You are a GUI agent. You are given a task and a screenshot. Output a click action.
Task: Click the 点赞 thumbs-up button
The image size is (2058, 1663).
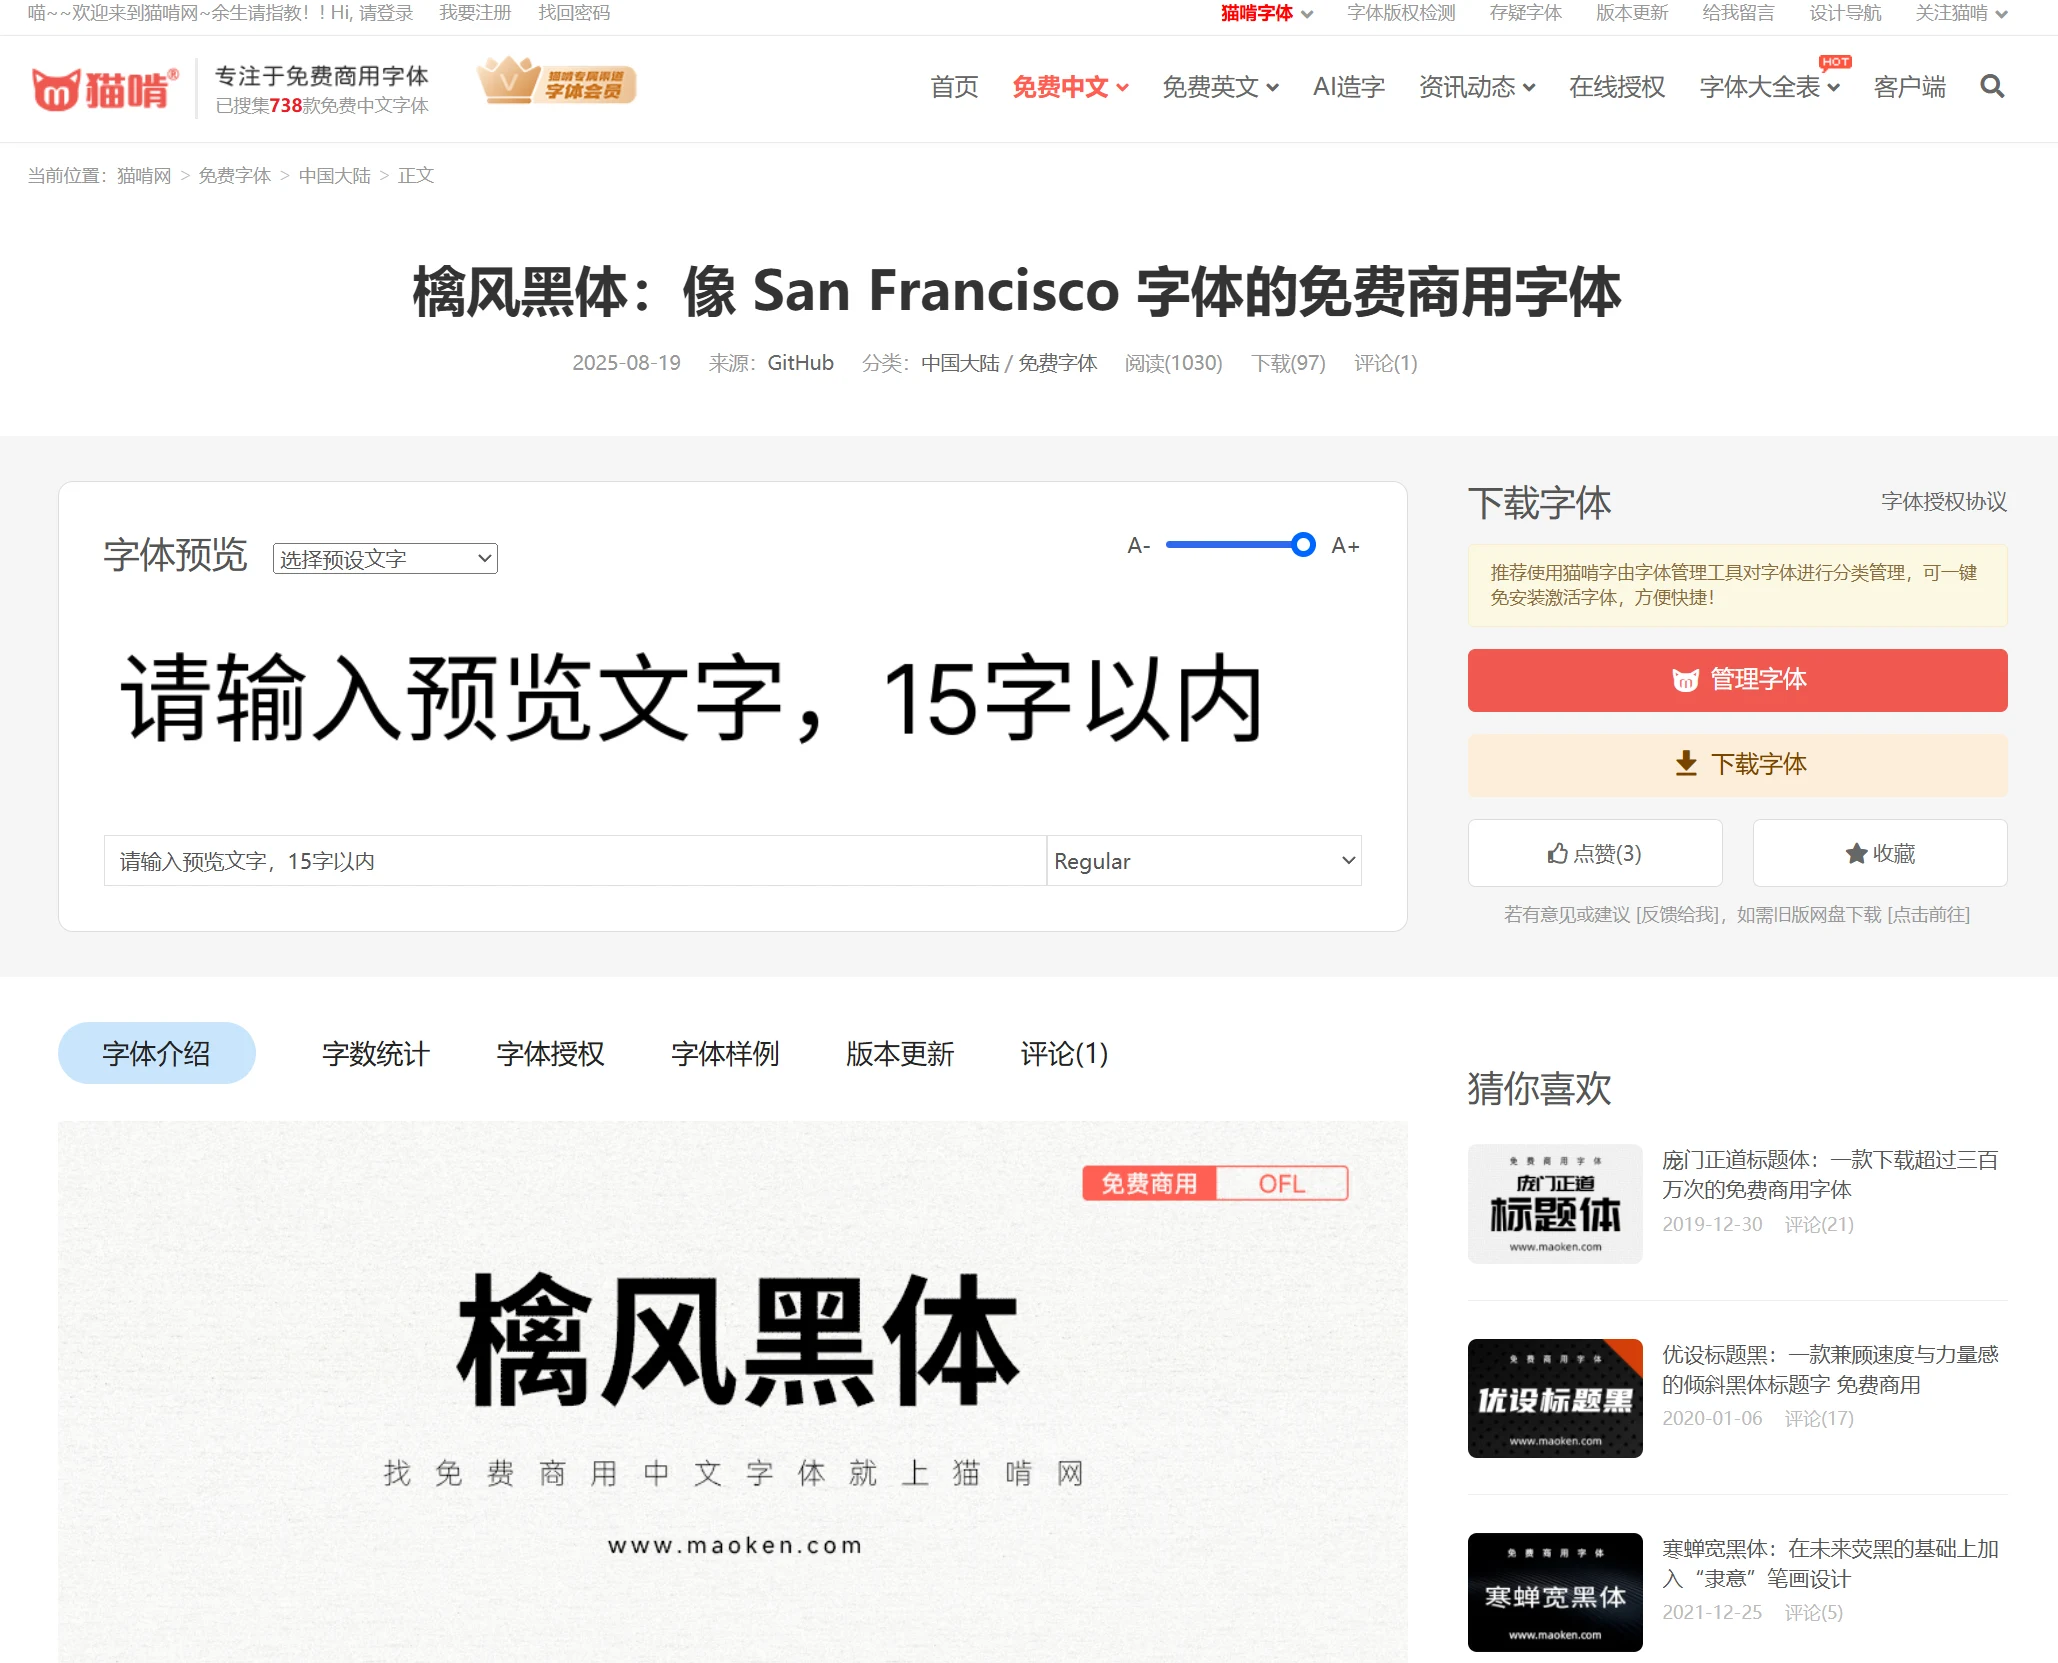tap(1594, 853)
